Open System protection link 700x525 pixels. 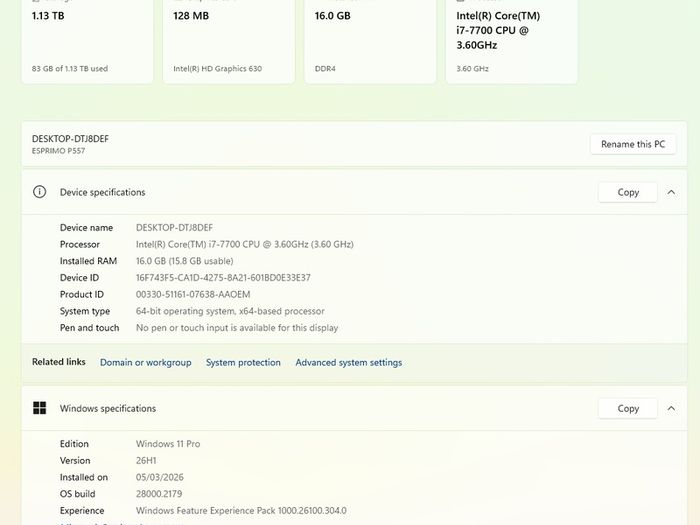tap(243, 362)
